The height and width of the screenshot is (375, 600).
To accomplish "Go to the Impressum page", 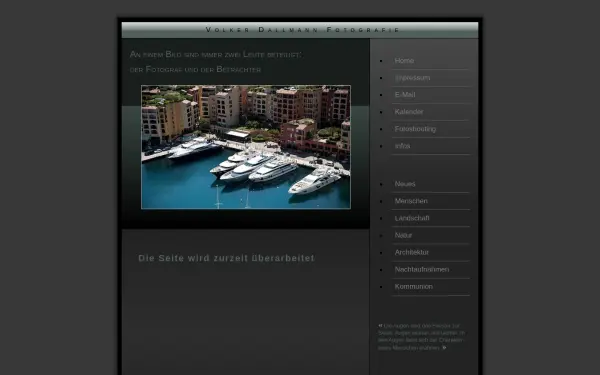I will coord(412,78).
